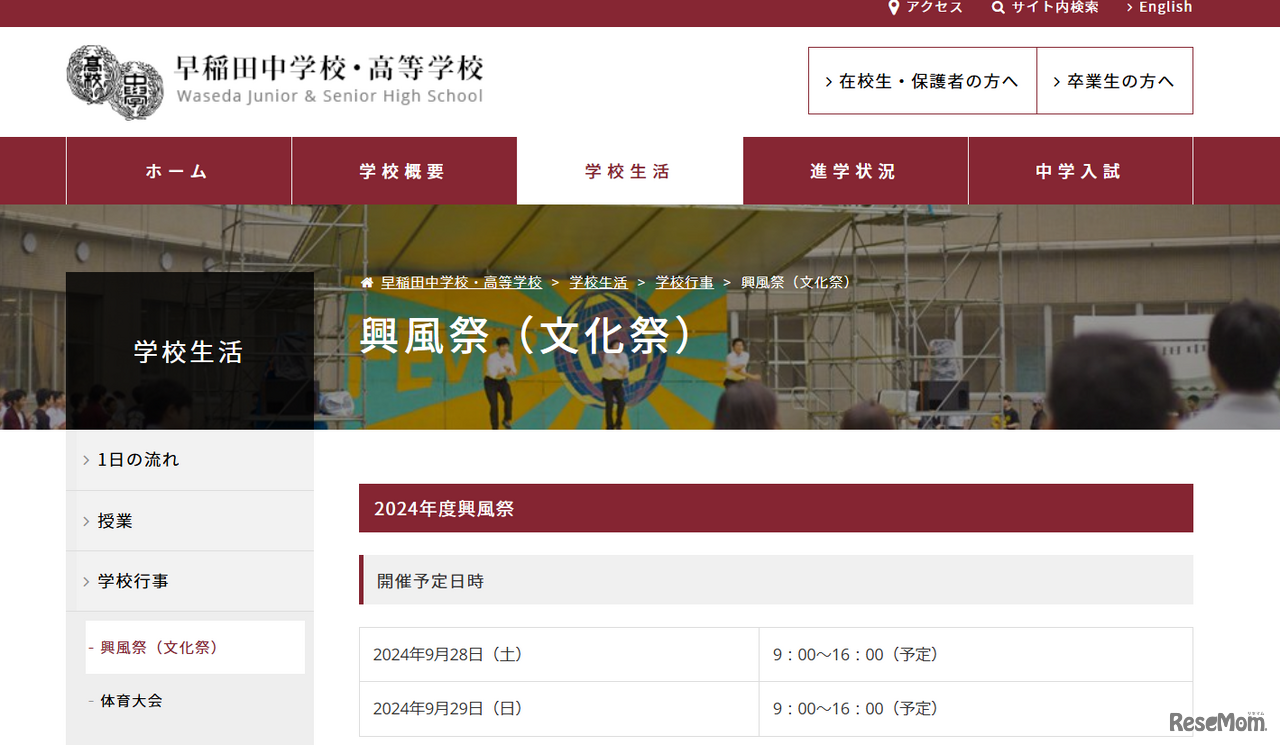Viewport: 1280px width, 745px height.
Task: Click the access map pin icon
Action: click(x=894, y=8)
